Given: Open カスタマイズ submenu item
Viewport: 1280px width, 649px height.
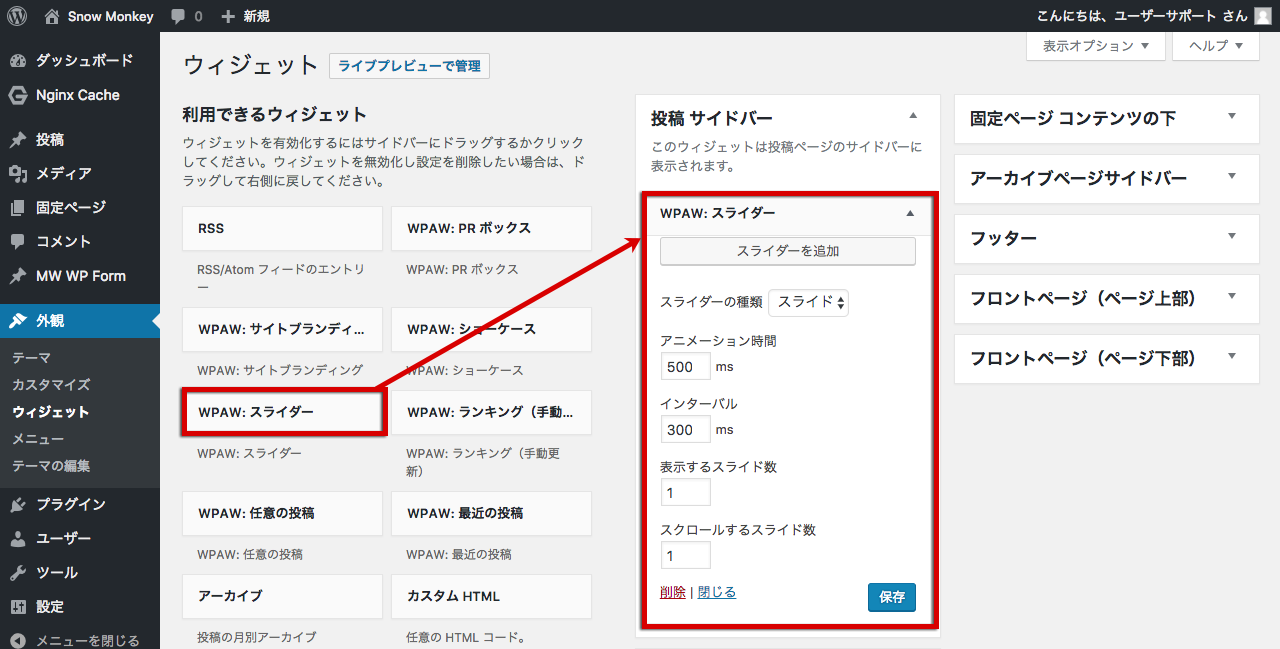Looking at the screenshot, I should point(51,385).
